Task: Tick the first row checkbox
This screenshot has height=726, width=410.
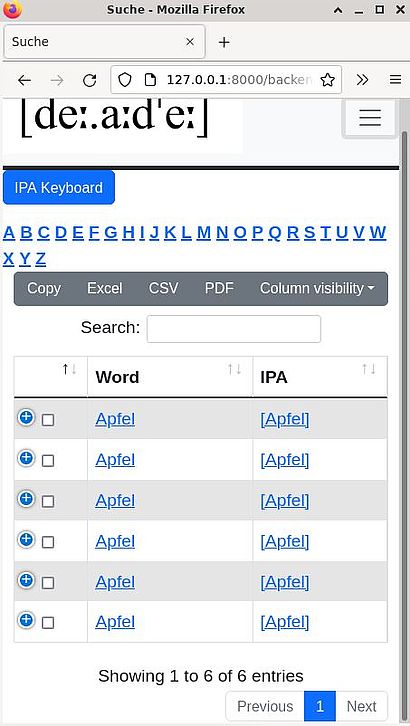Action: pyautogui.click(x=48, y=420)
